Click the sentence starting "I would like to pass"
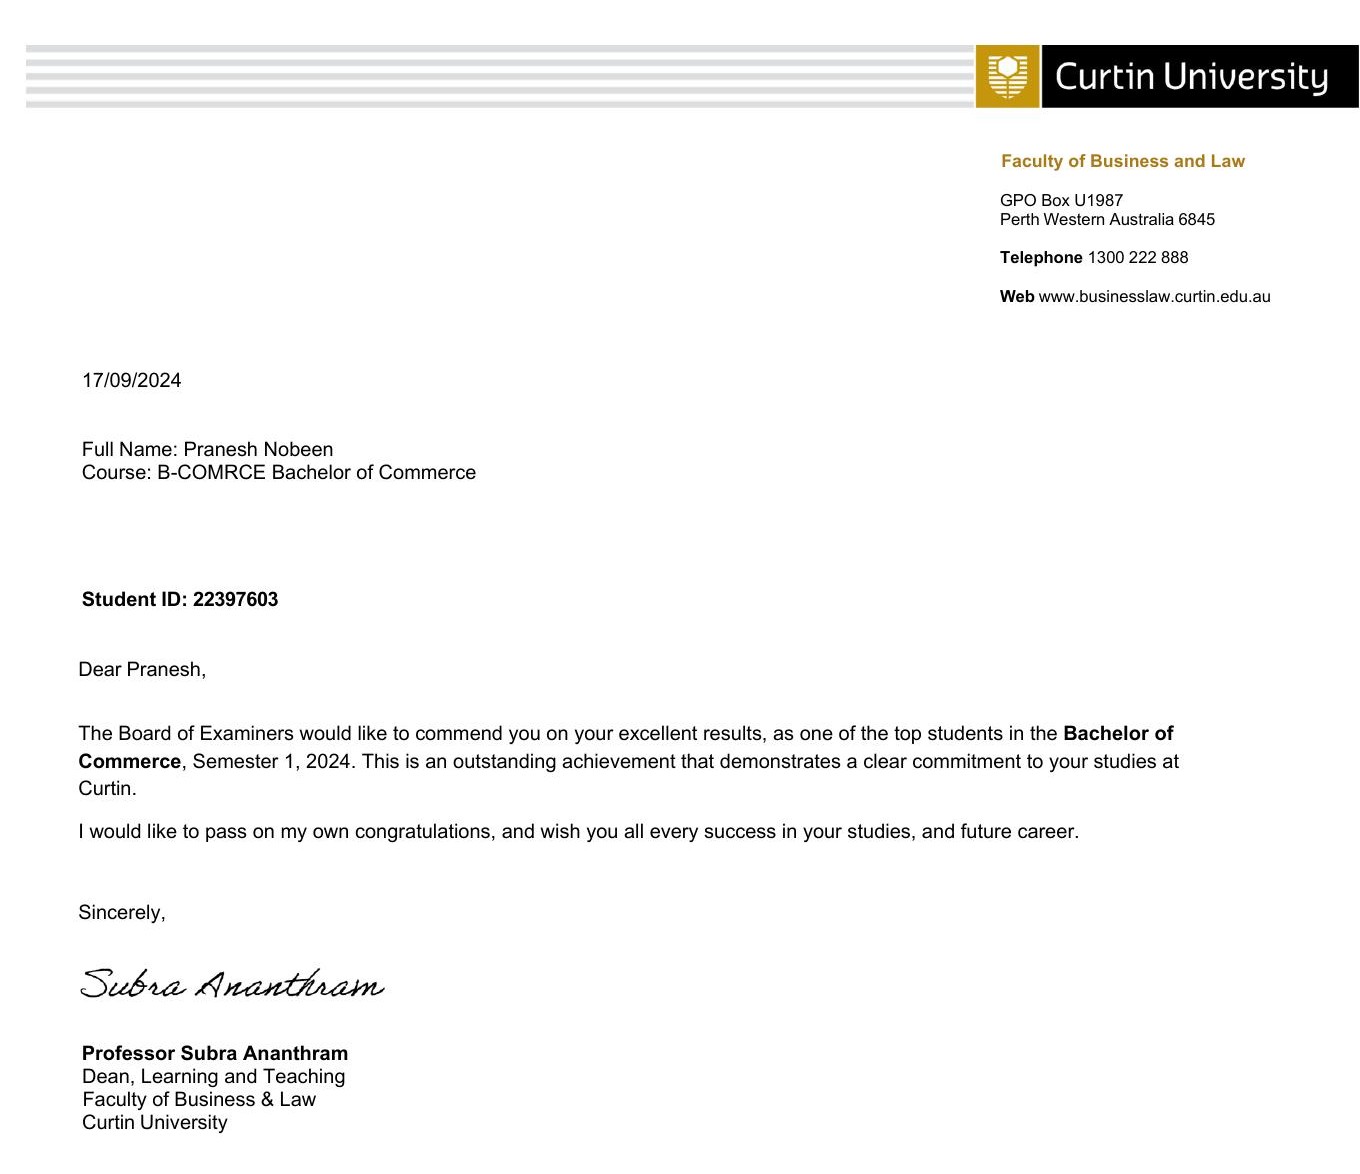1360x1174 pixels. [x=579, y=831]
